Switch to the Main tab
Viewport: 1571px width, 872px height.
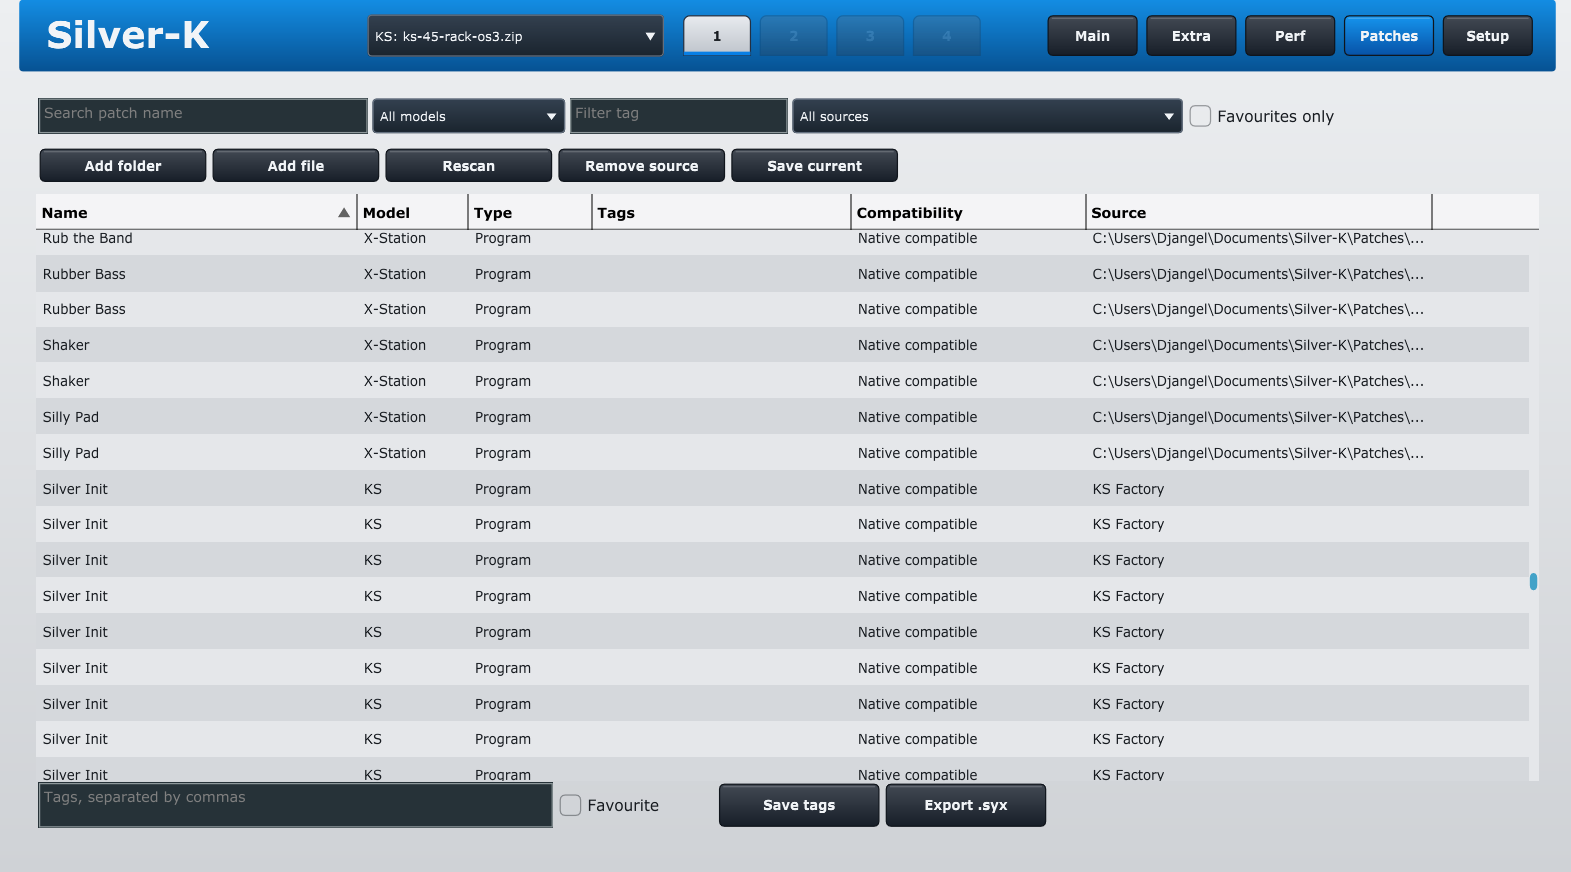[x=1092, y=36]
